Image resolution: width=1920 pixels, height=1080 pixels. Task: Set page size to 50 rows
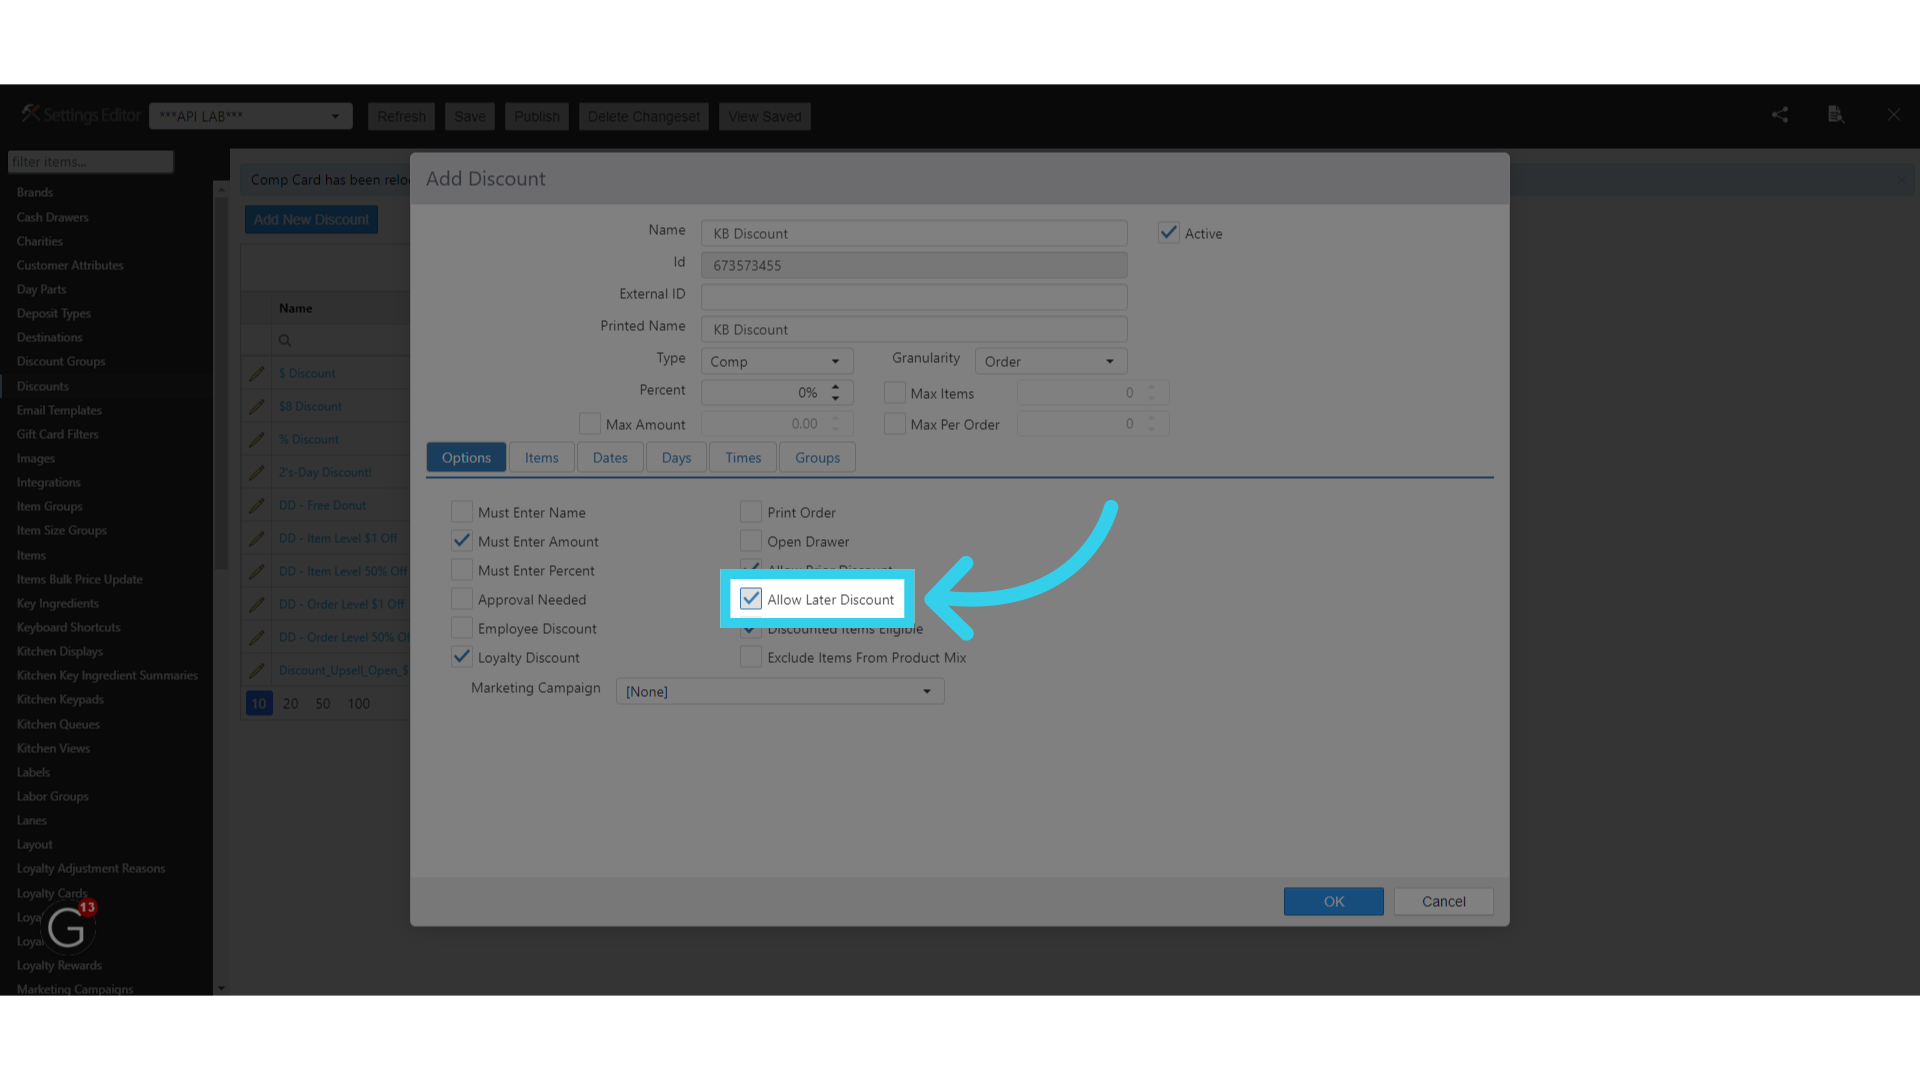323,703
